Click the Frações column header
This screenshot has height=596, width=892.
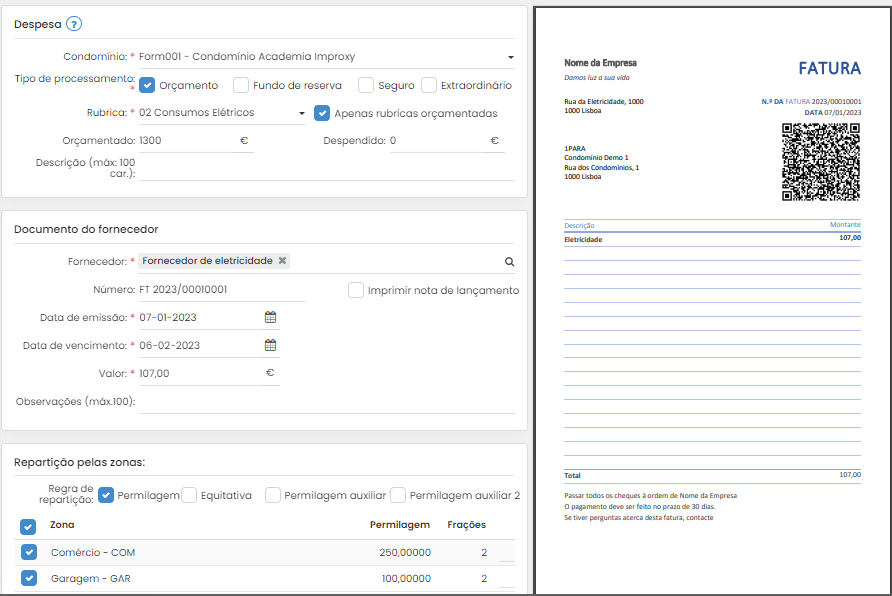466,524
